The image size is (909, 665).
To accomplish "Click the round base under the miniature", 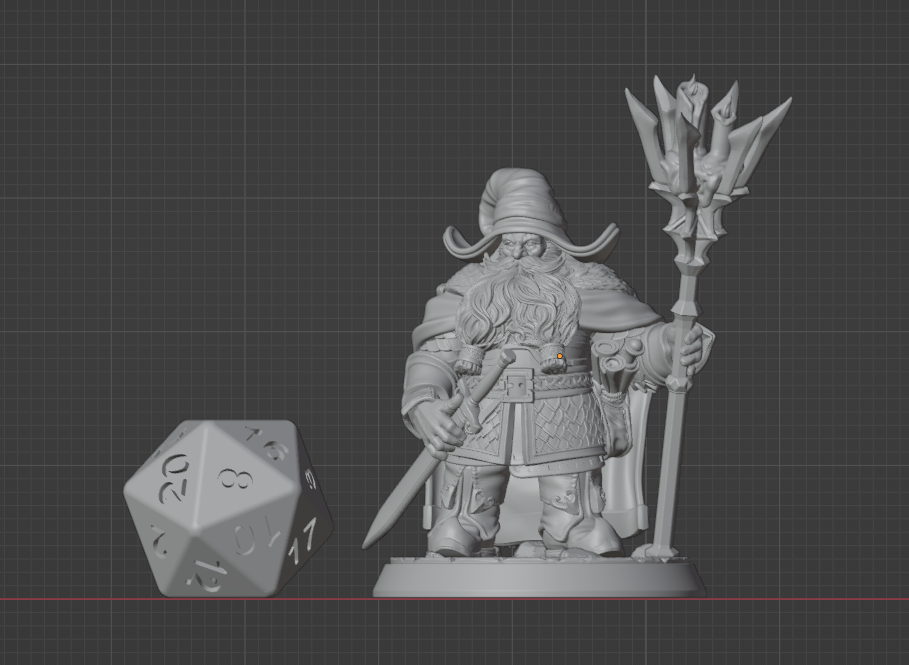I will [x=539, y=577].
